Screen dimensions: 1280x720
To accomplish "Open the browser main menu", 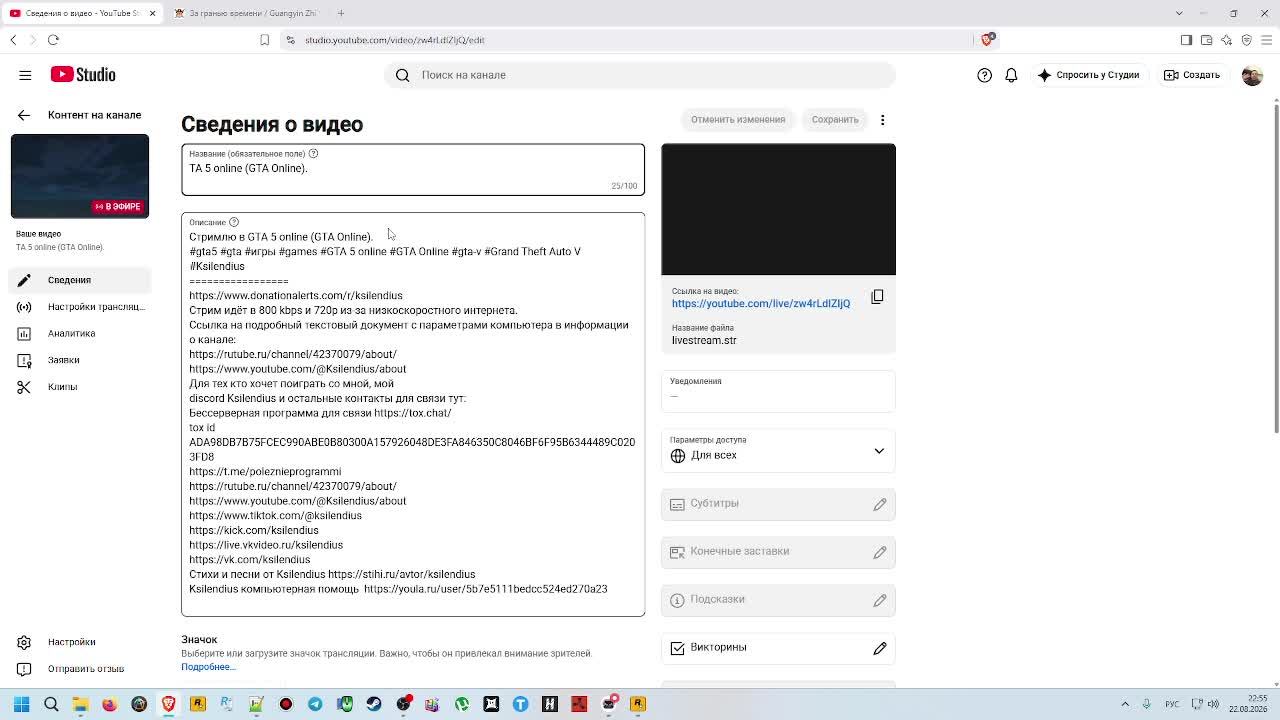I will coord(1267,40).
